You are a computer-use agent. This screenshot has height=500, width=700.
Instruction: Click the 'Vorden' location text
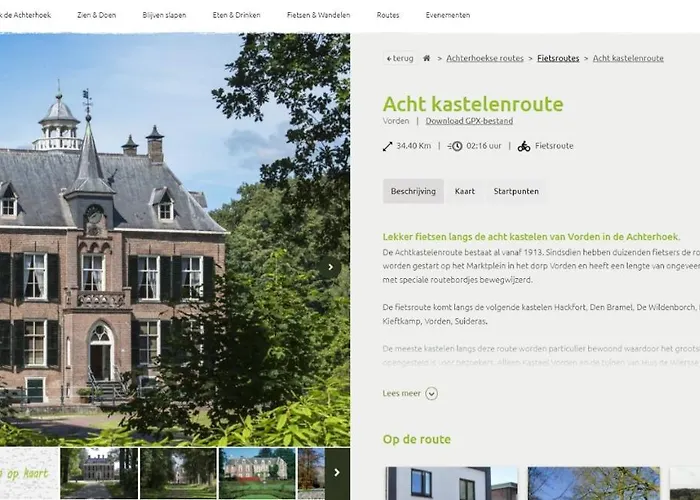[396, 121]
